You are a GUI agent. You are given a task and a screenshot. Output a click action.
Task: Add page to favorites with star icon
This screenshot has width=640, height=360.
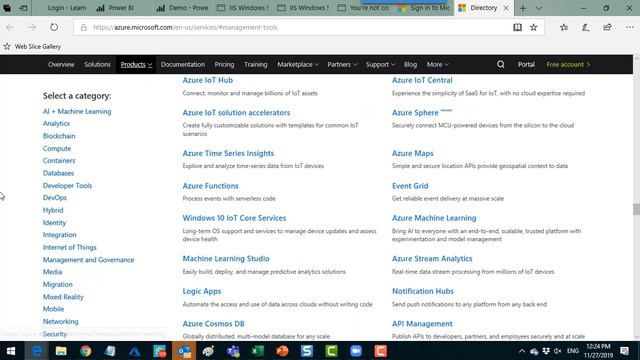click(x=533, y=27)
